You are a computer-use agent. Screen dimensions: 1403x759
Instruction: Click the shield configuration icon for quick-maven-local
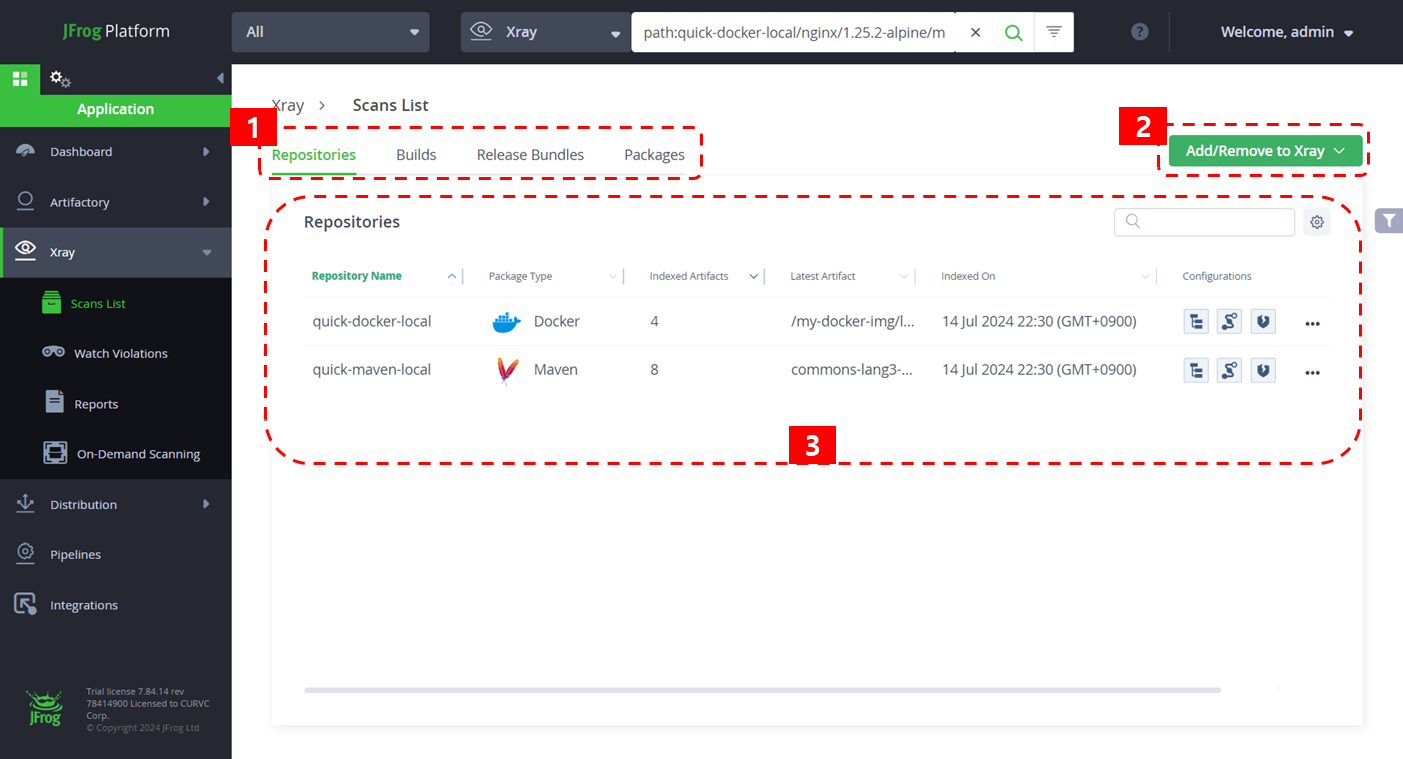[x=1263, y=370]
